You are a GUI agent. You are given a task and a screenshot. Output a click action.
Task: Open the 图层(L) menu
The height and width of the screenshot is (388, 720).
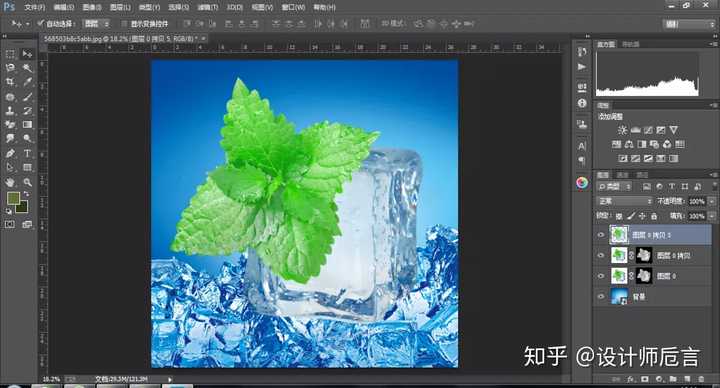pyautogui.click(x=120, y=7)
